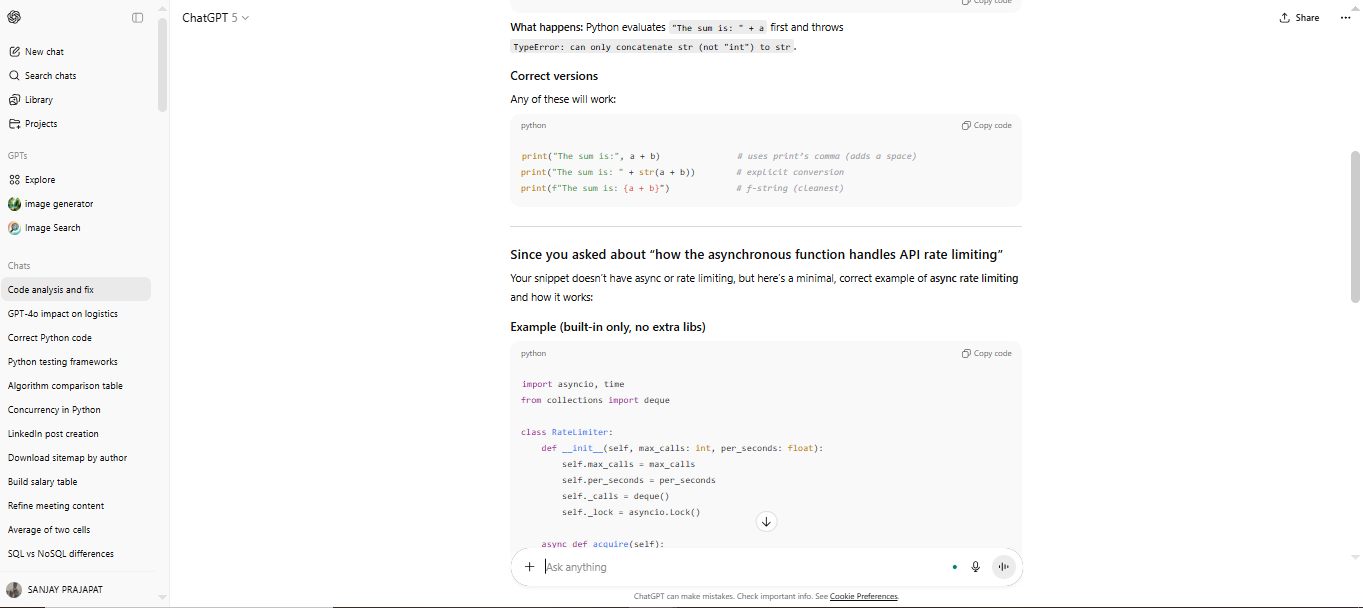Open the ChatGPT 5 model selector
This screenshot has height=608, width=1363.
click(215, 17)
